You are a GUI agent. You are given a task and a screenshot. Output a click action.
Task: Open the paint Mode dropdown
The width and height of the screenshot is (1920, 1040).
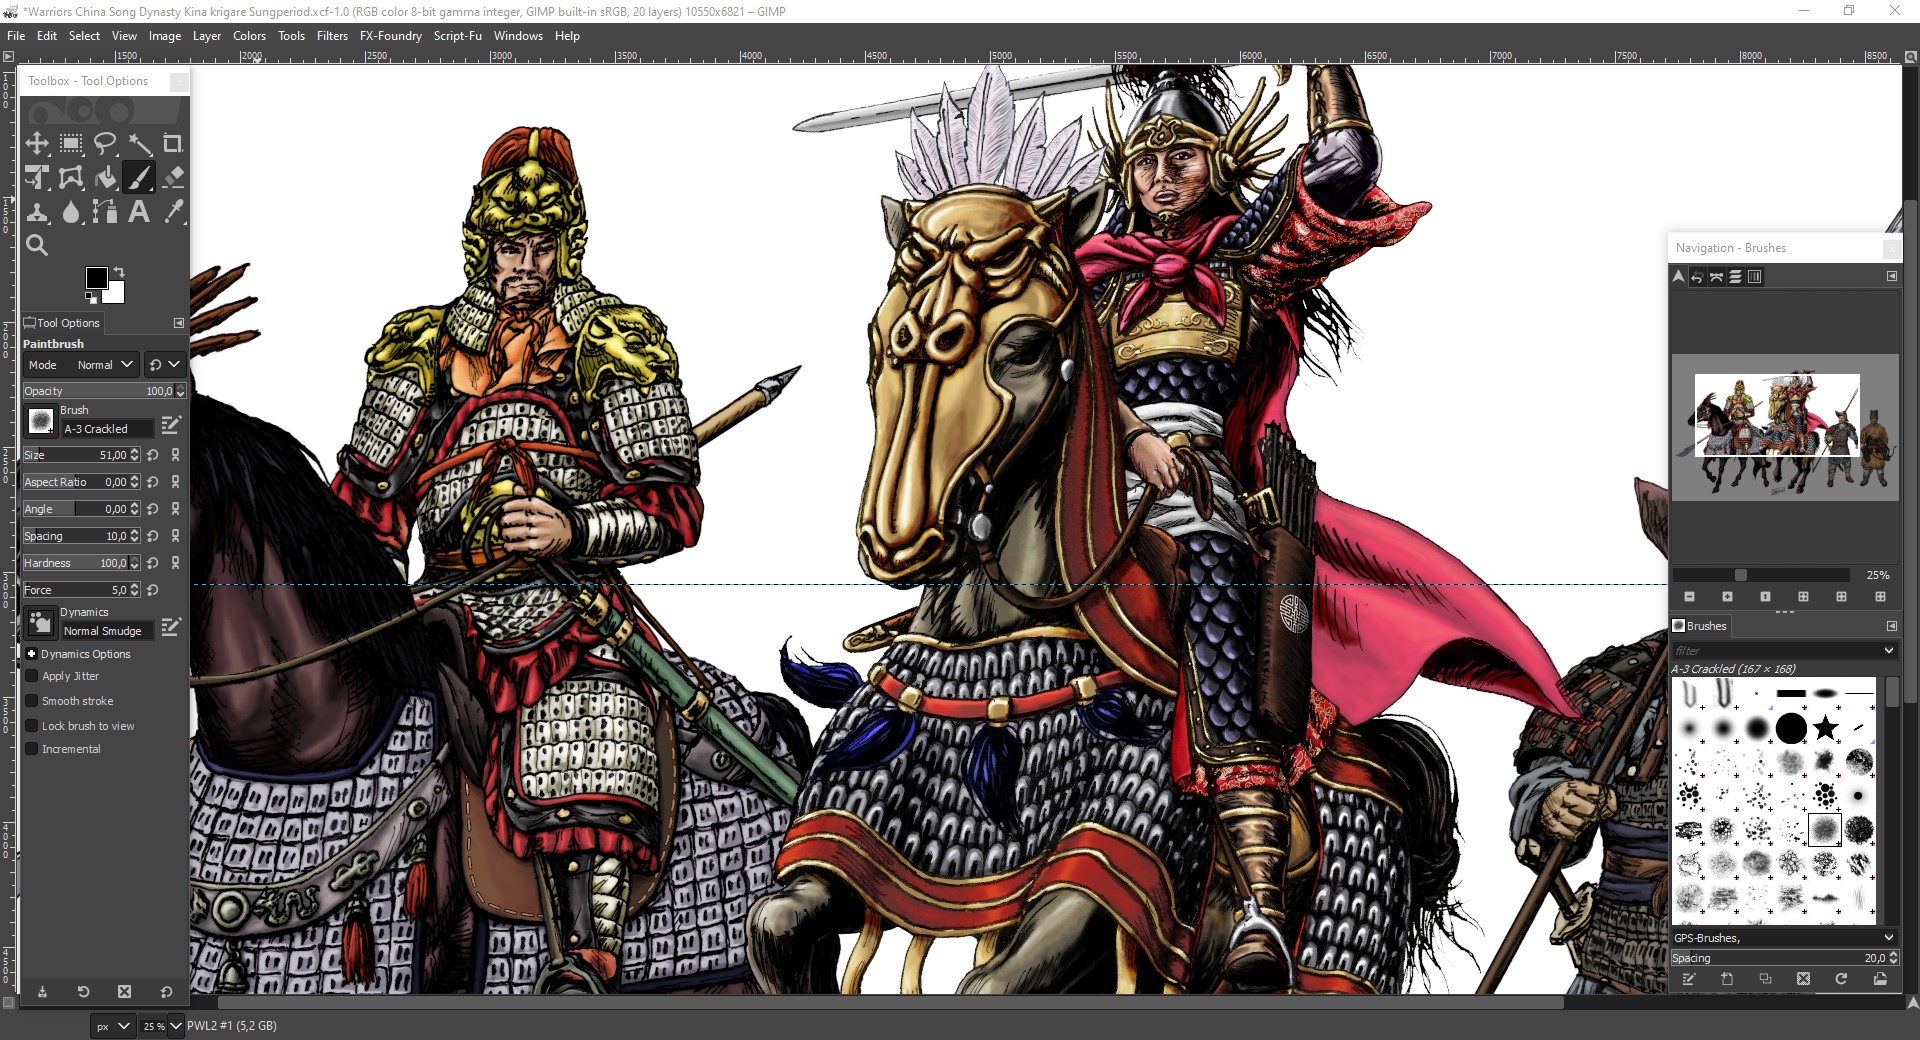coord(105,365)
